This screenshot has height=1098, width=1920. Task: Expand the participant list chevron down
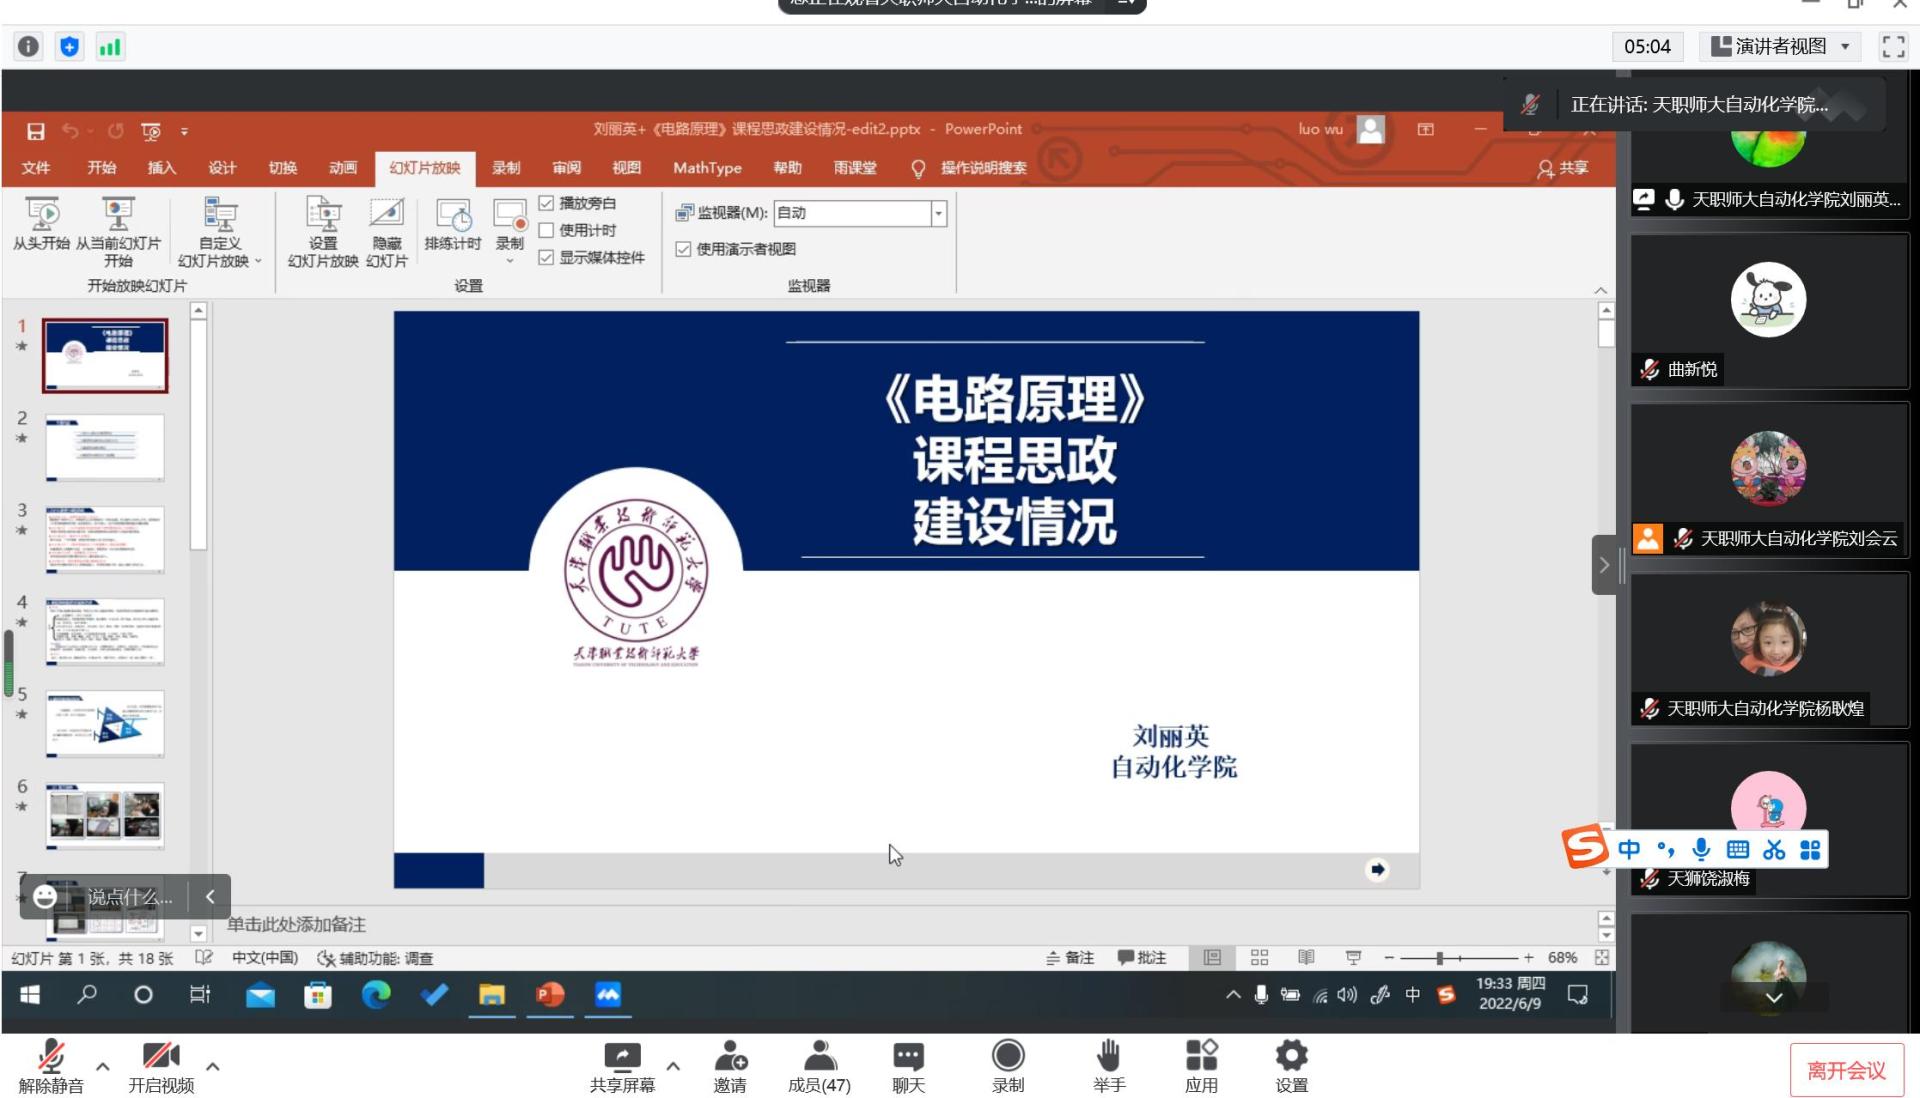tap(1773, 997)
